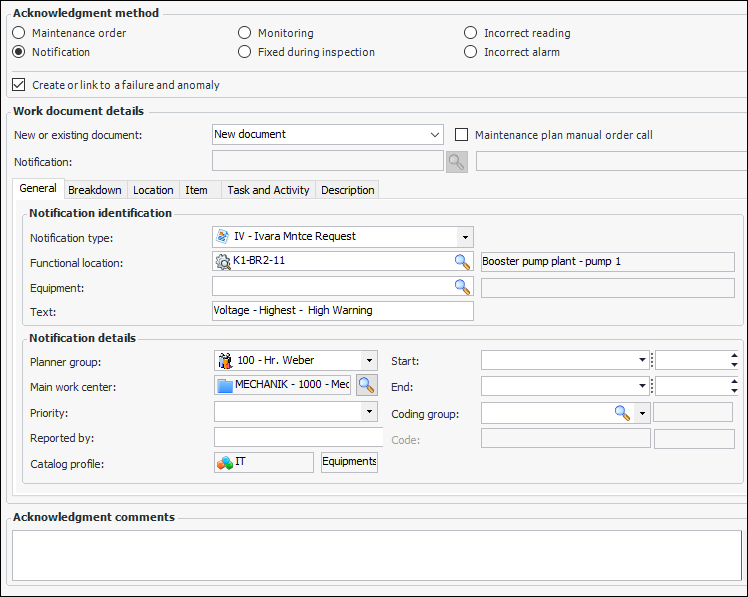748x597 pixels.
Task: Switch to the Breakdown tab
Action: (x=95, y=190)
